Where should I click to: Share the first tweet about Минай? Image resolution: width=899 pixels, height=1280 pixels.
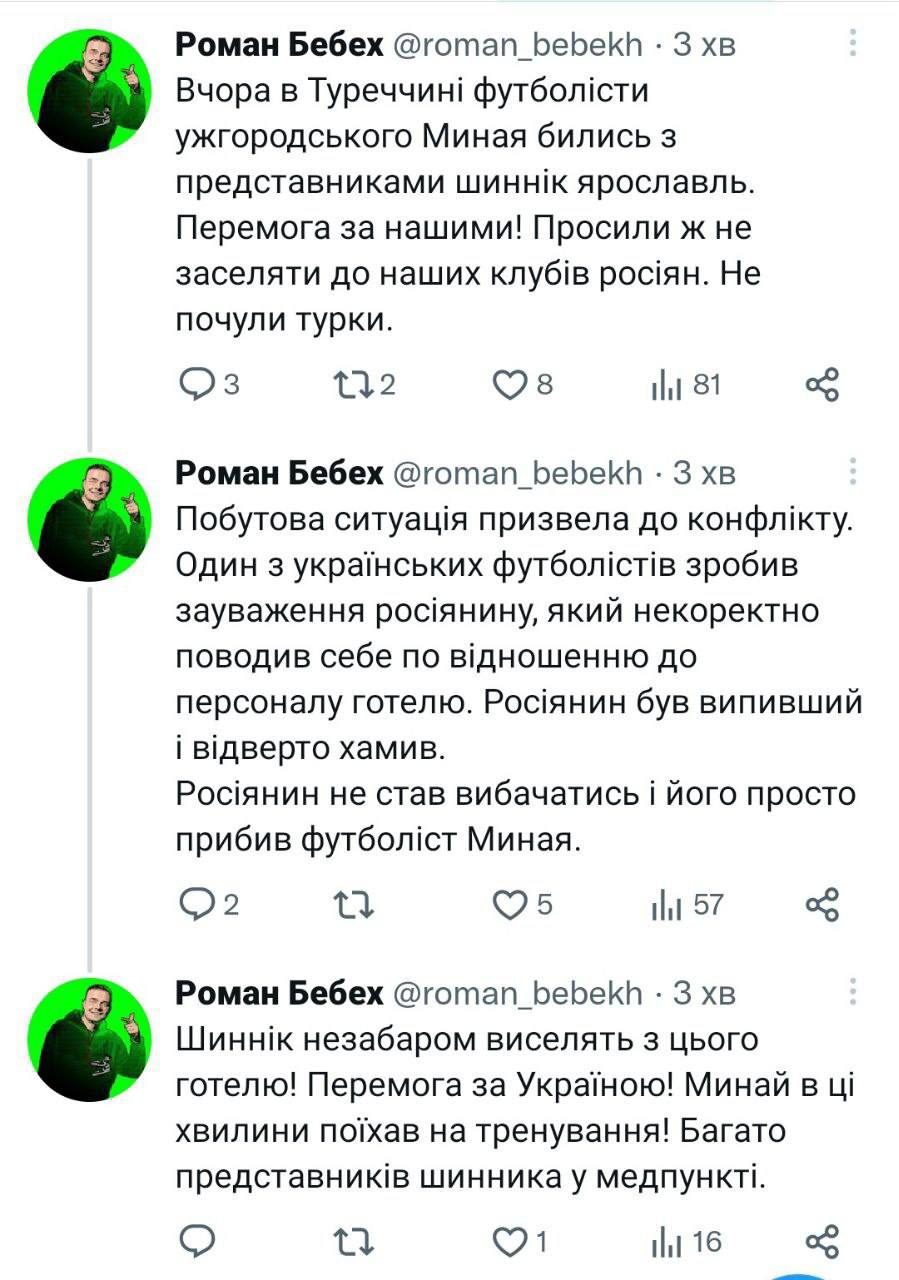pyautogui.click(x=822, y=385)
